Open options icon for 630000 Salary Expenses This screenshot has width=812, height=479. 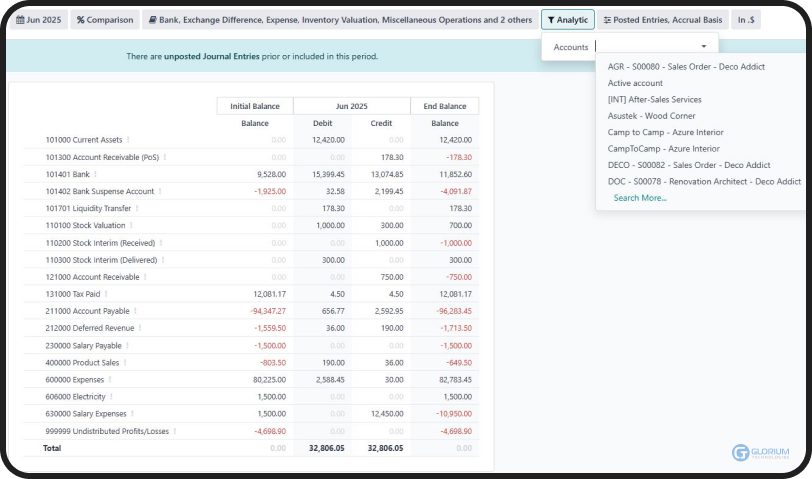coord(132,414)
